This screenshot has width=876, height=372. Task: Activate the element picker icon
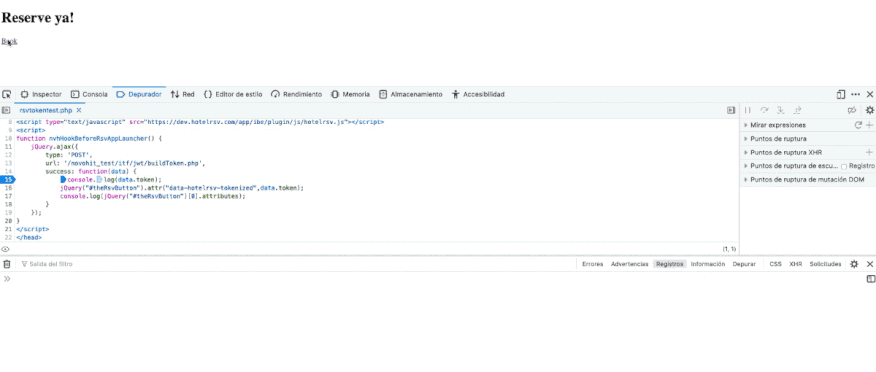[x=7, y=94]
